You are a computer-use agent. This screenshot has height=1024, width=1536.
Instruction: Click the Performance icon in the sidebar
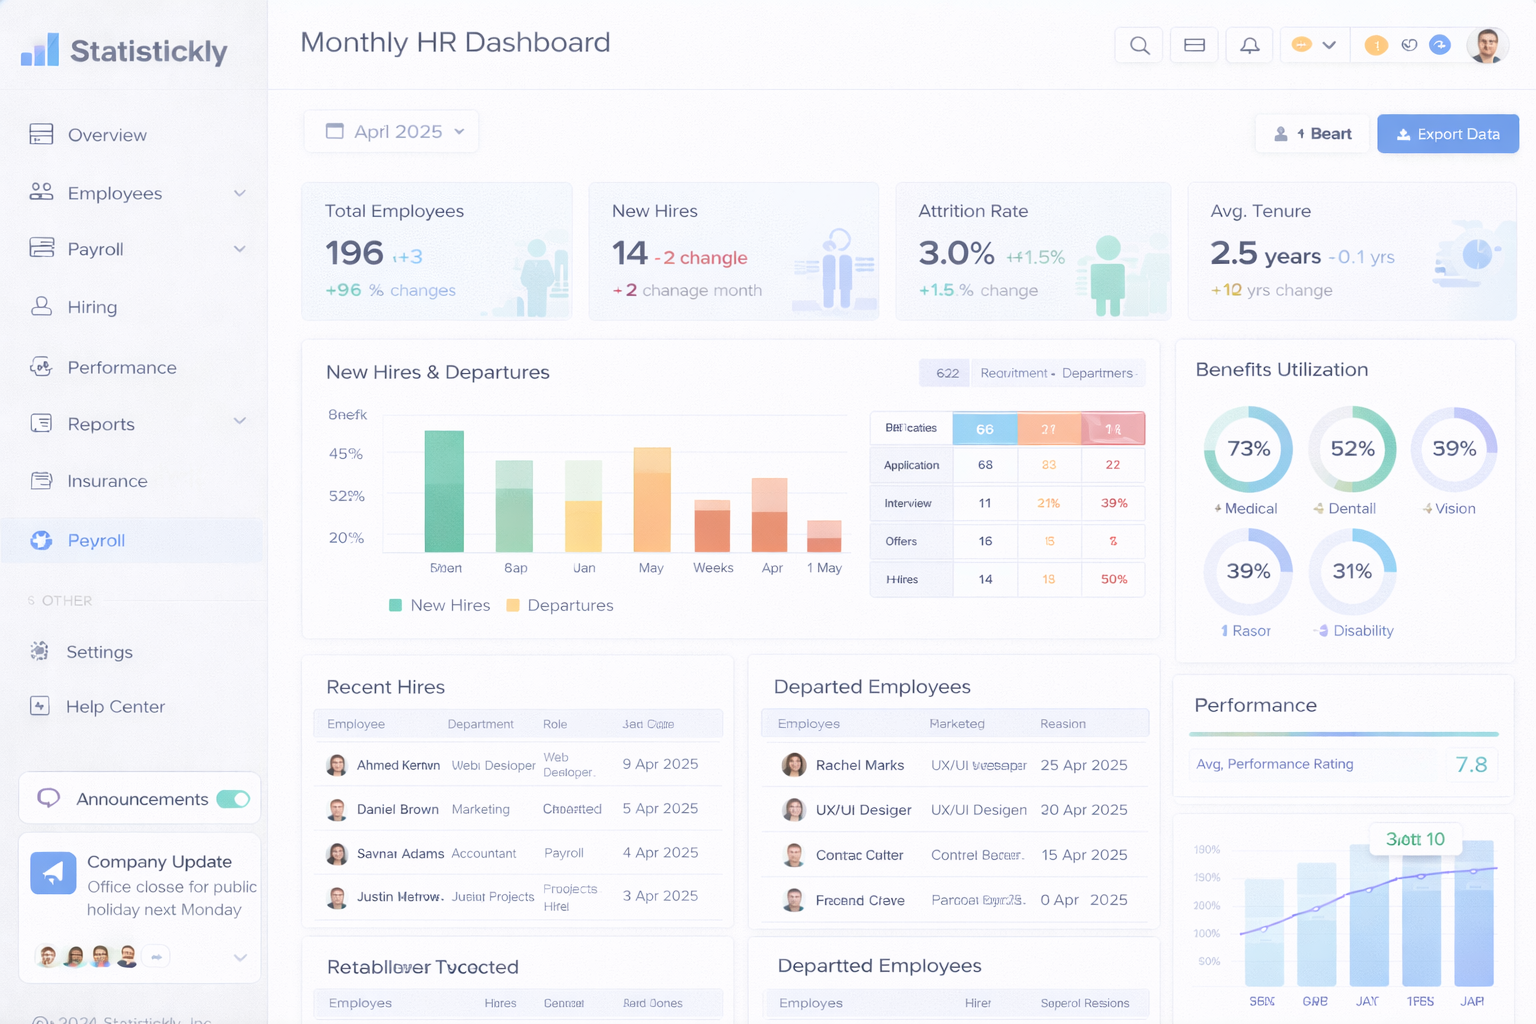point(41,367)
